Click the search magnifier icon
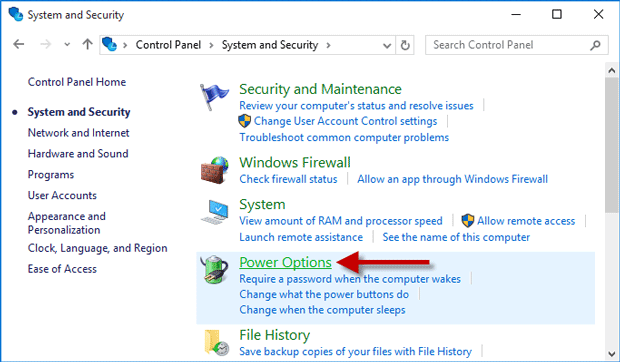The height and width of the screenshot is (362, 620). pos(595,45)
